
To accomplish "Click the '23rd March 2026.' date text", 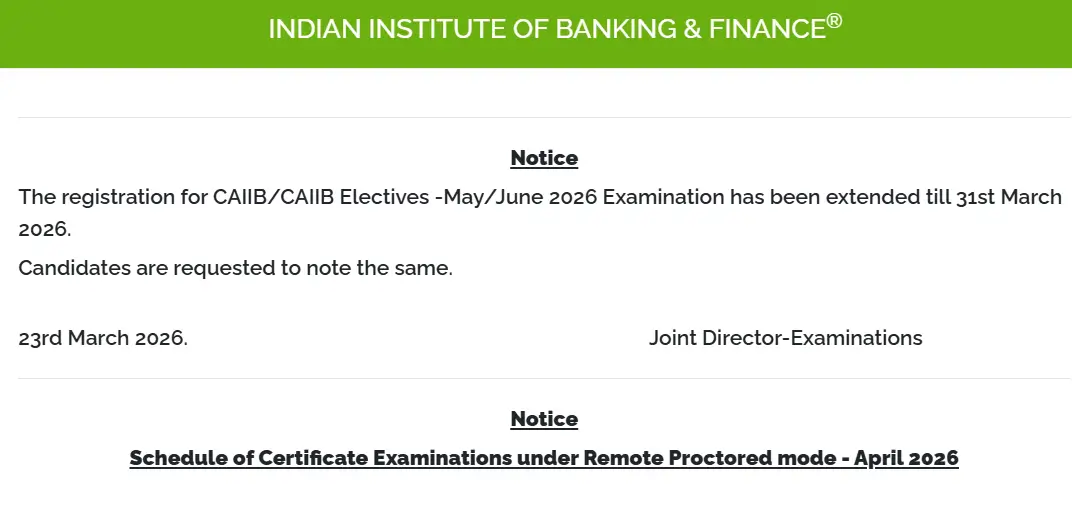I will 103,338.
